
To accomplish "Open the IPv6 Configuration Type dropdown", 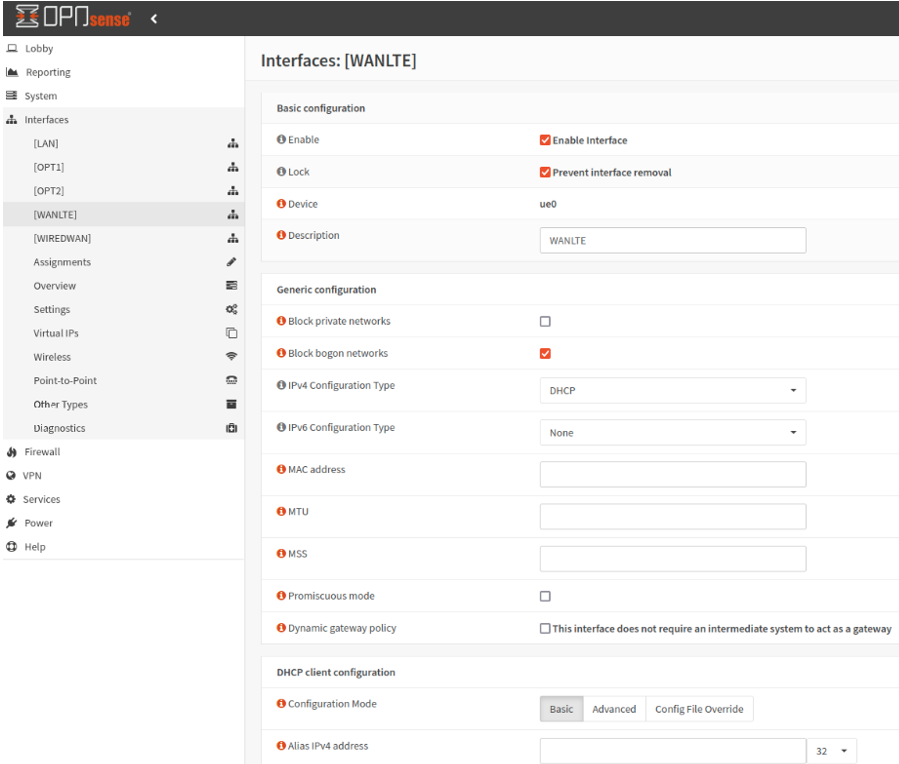I will [673, 433].
